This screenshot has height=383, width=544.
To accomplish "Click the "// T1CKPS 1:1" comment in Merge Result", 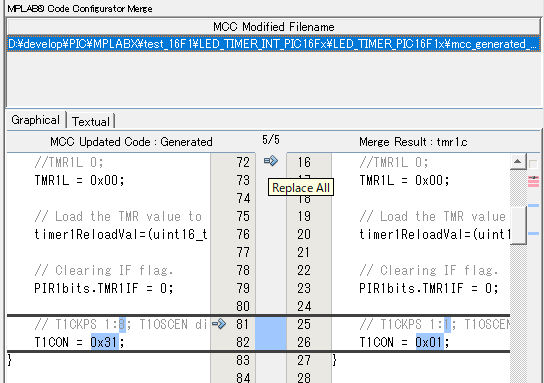I will tap(405, 324).
